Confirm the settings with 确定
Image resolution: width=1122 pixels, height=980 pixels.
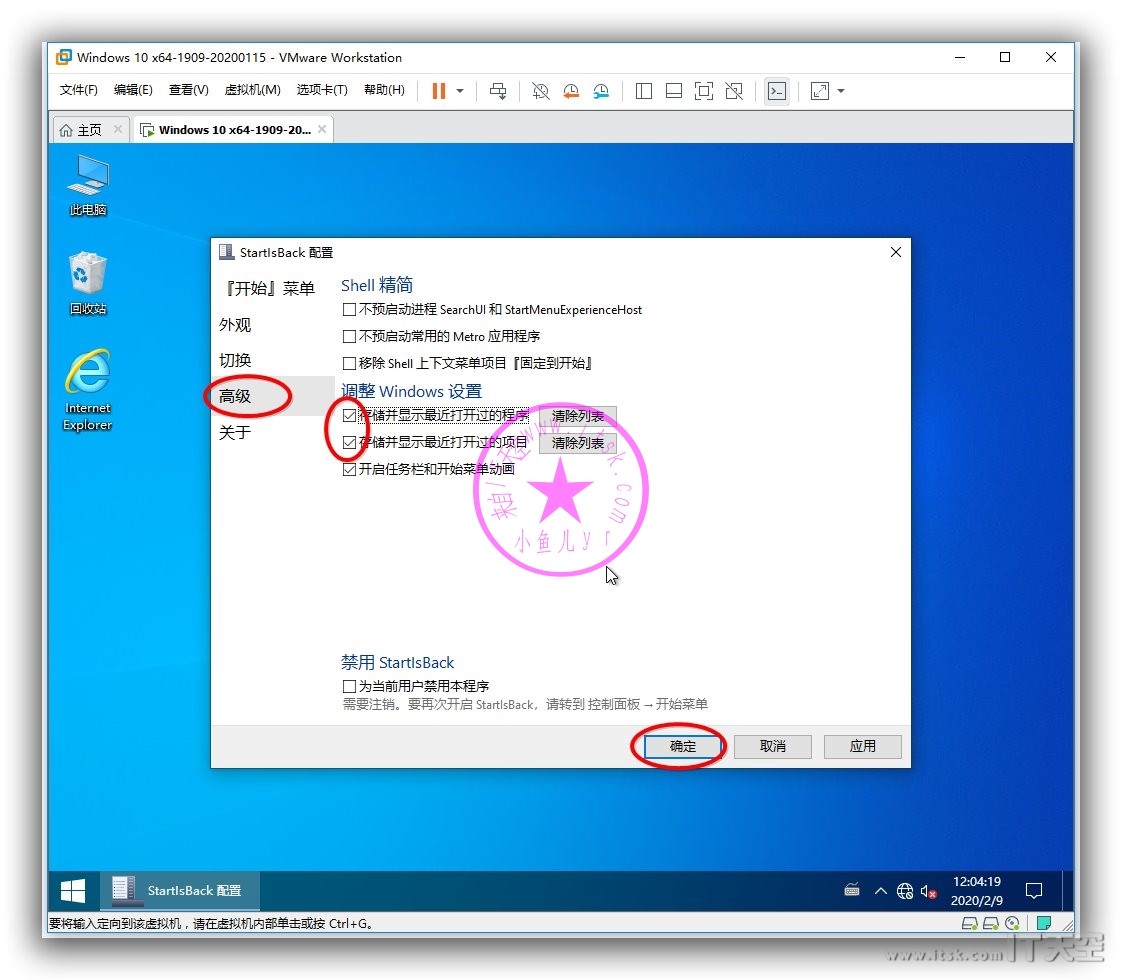tap(683, 747)
